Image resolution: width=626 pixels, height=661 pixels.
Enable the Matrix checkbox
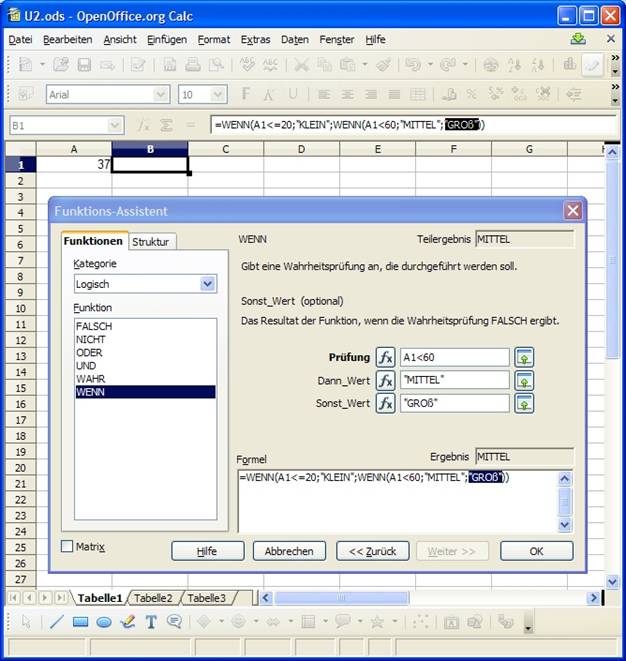click(x=67, y=547)
